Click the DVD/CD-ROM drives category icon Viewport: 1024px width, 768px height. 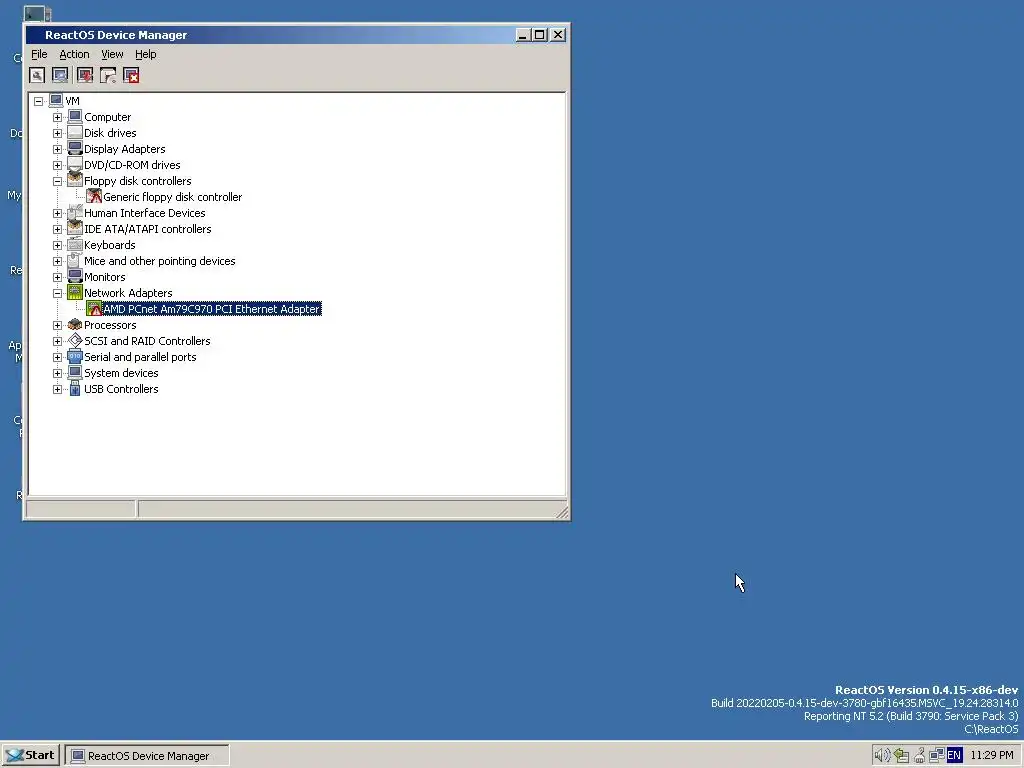[75, 165]
